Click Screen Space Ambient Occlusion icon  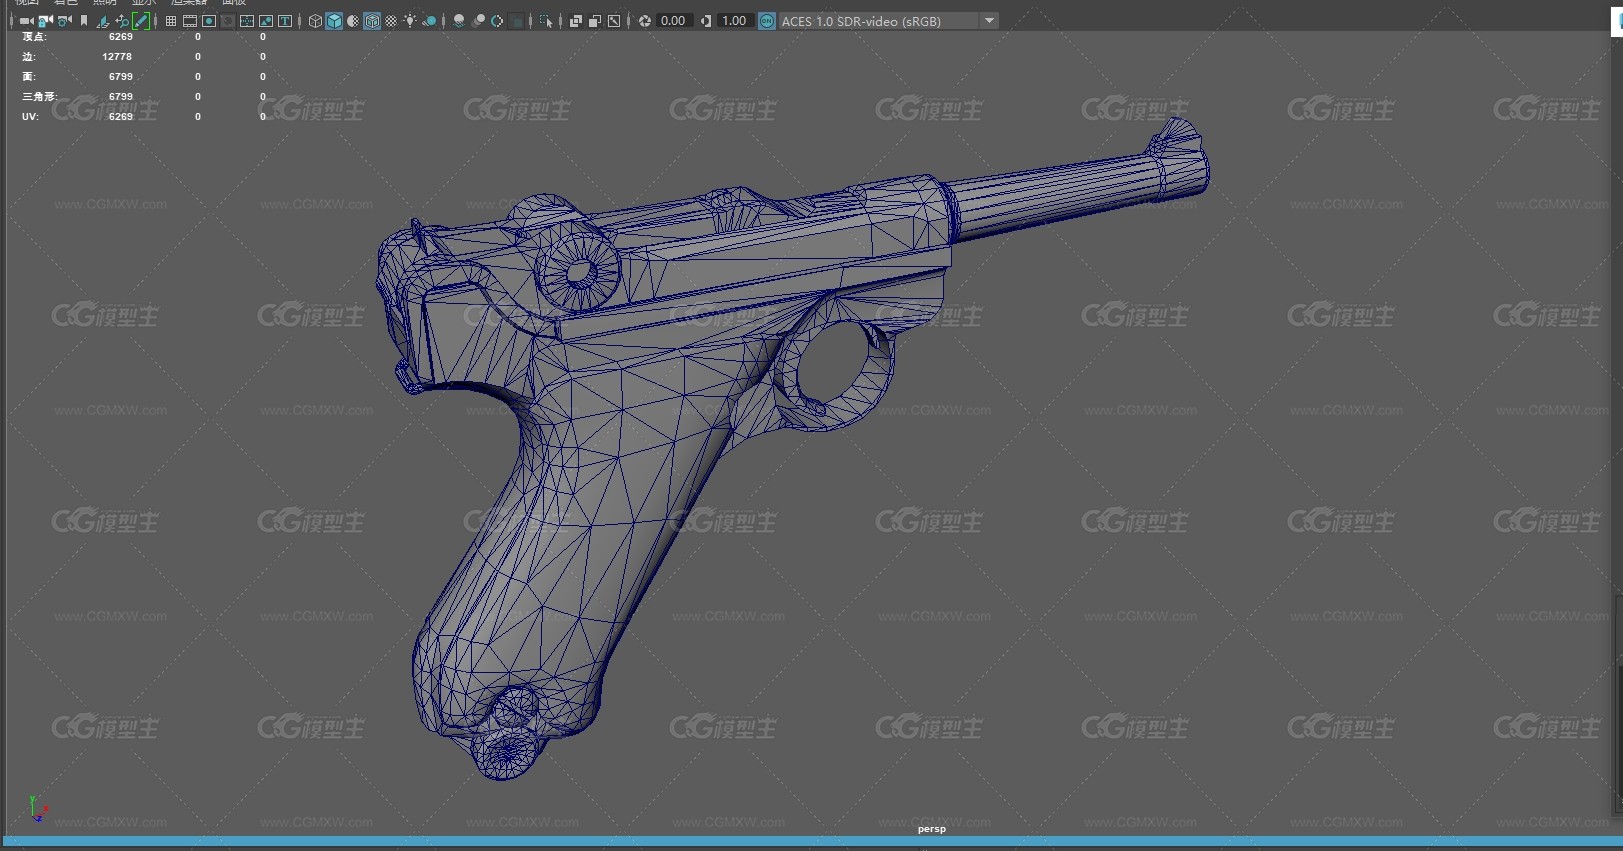459,21
